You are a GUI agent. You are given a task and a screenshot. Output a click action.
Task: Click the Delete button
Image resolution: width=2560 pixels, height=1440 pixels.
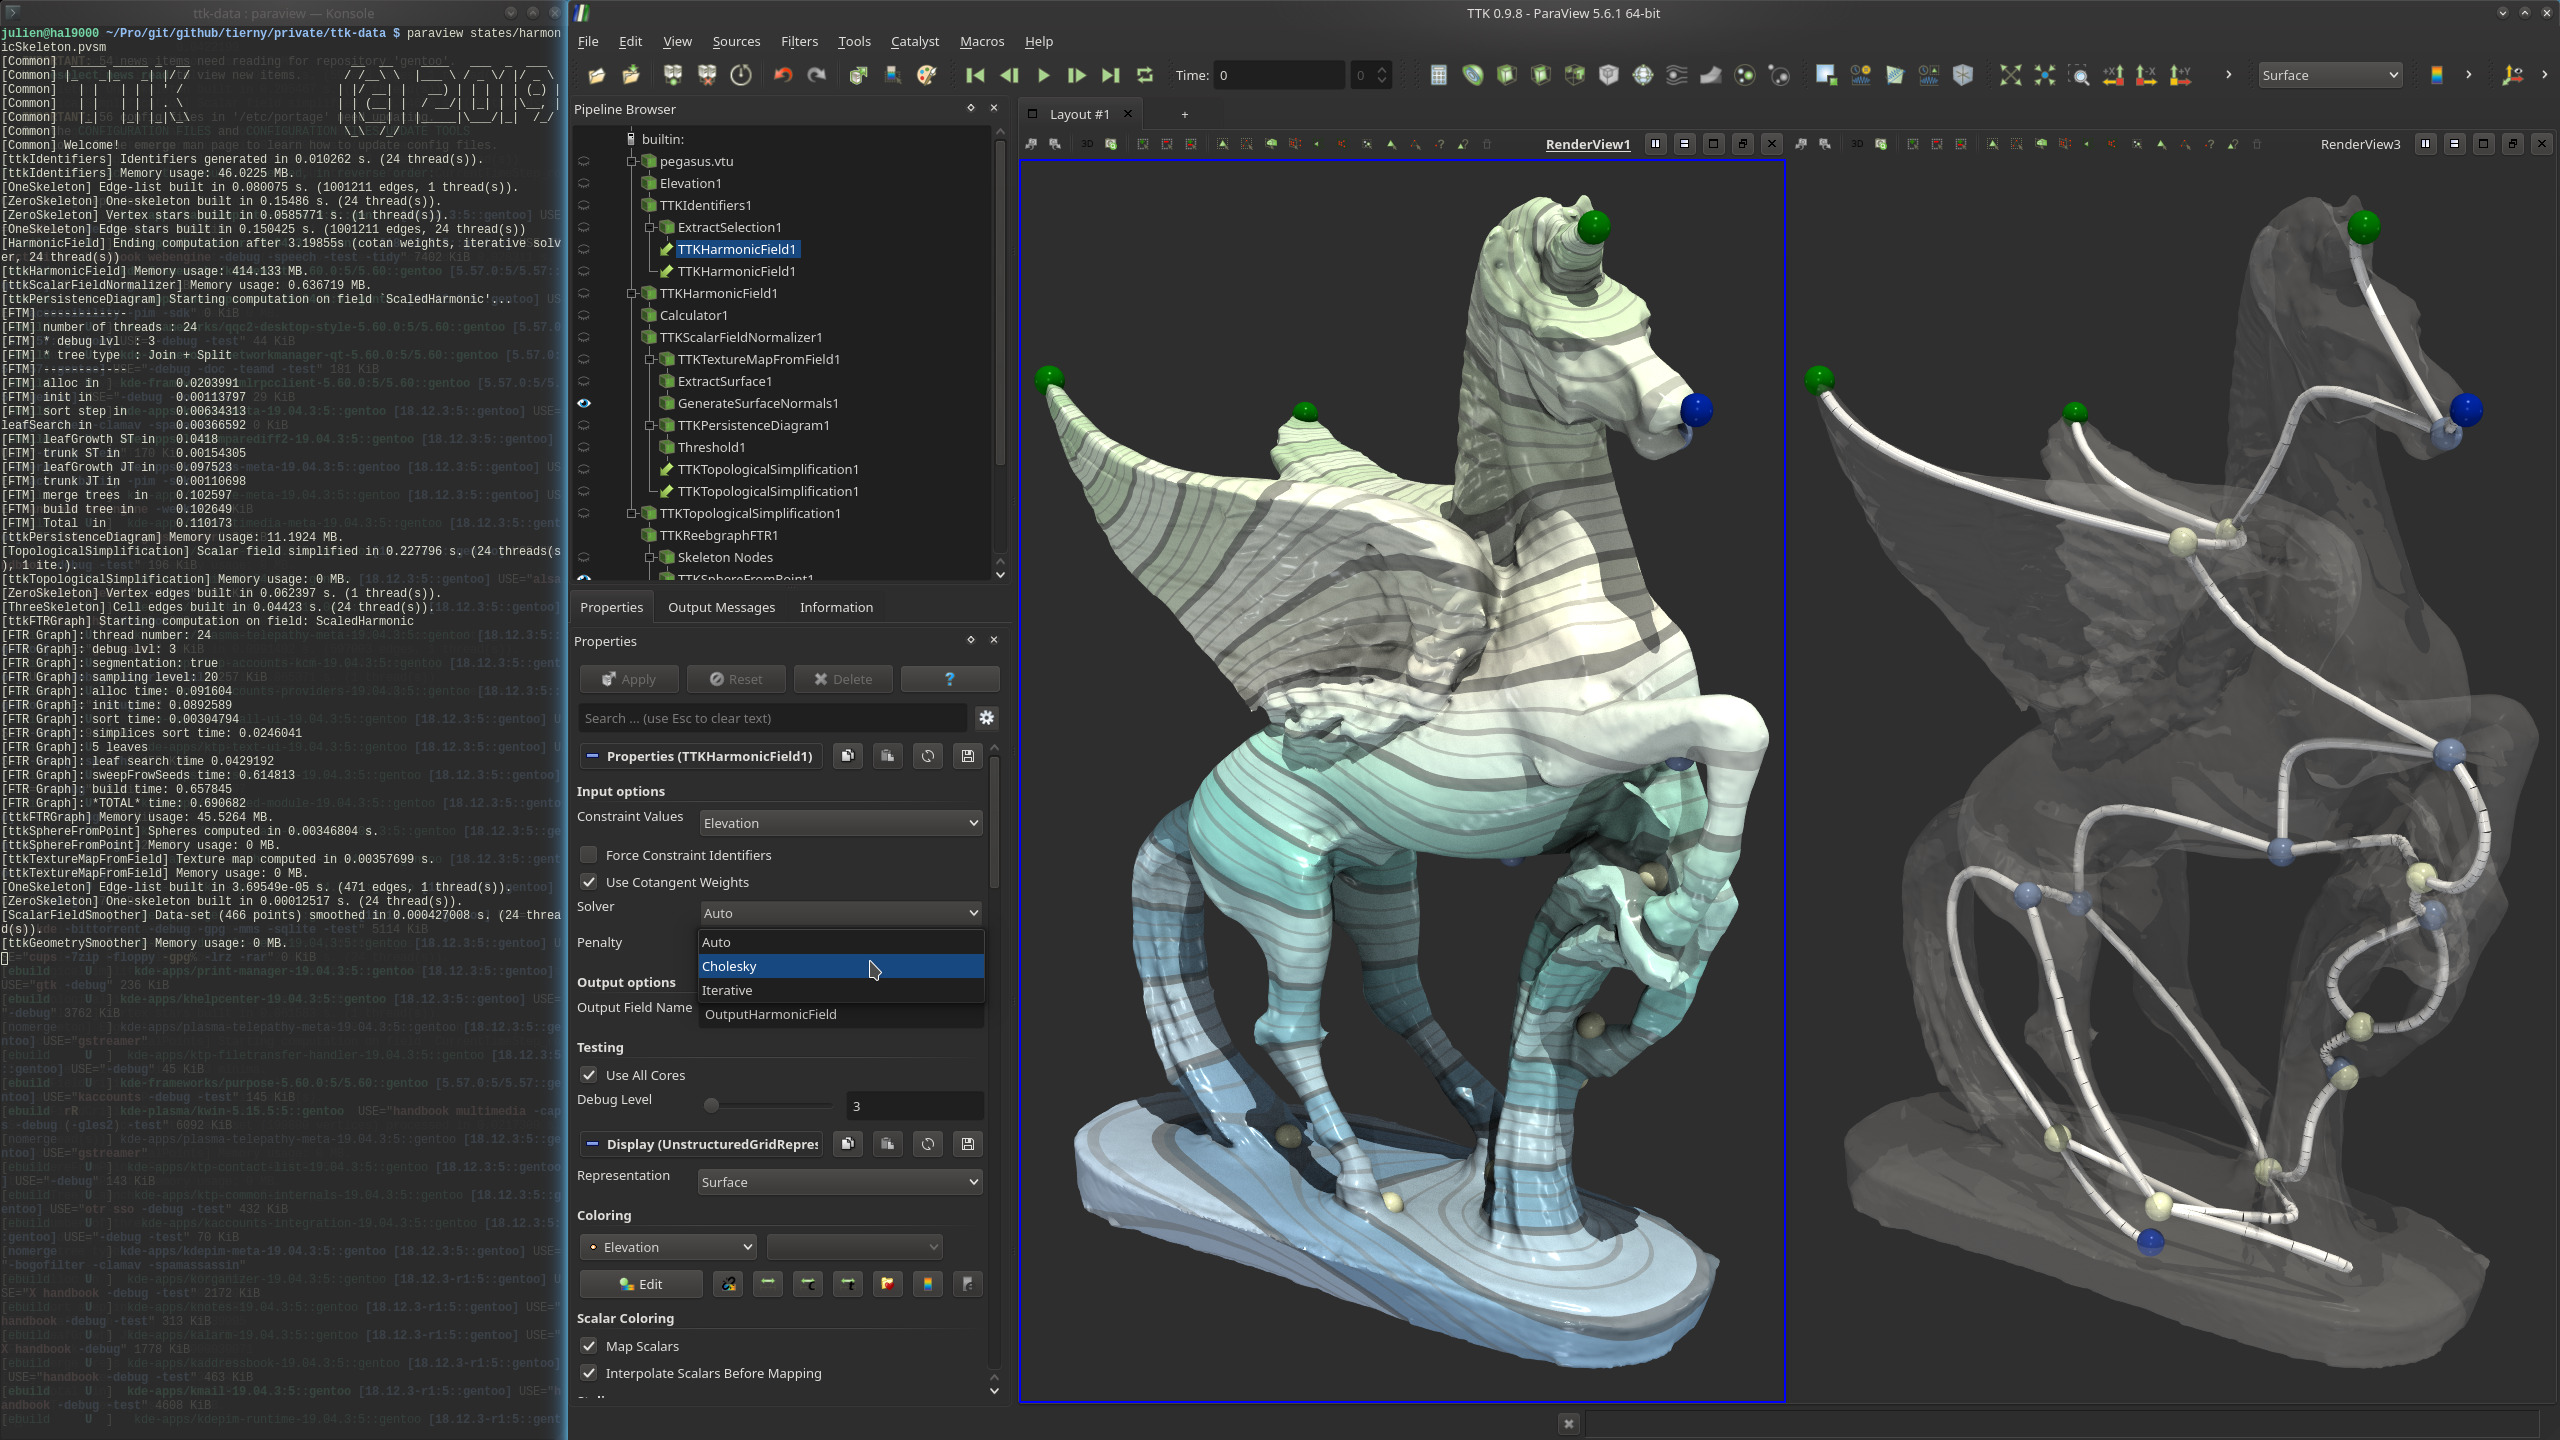843,679
